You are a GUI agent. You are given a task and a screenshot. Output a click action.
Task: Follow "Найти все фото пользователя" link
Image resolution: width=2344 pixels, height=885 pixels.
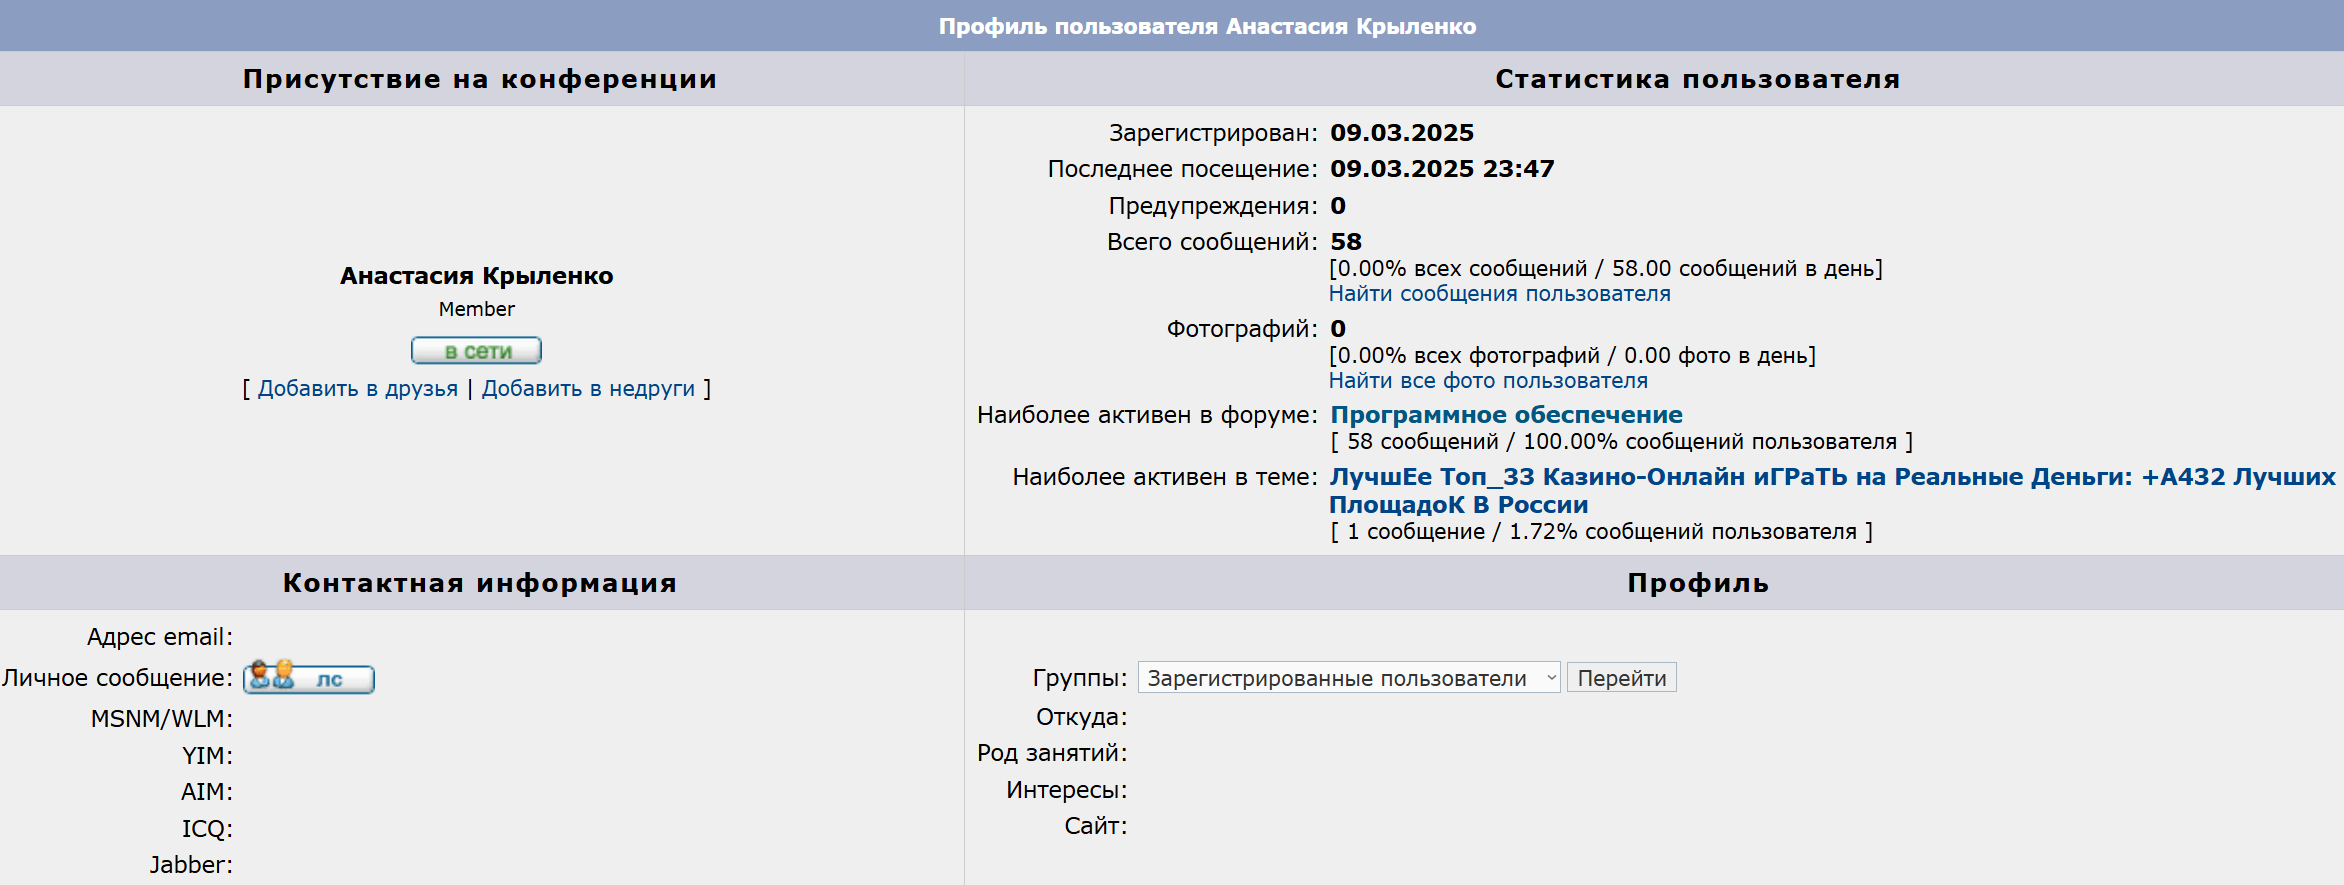(1488, 381)
